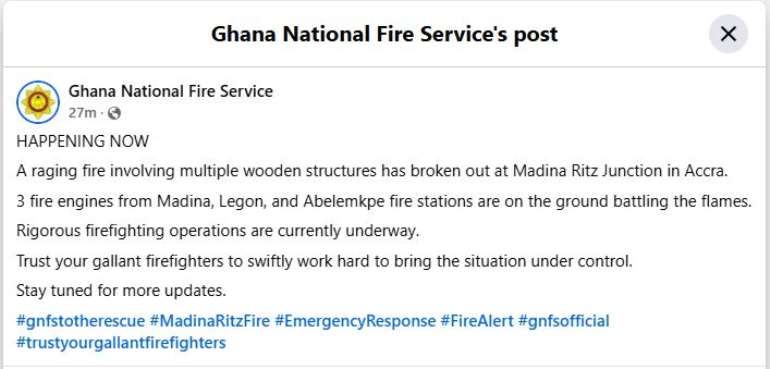Follow the #EmergencyResponse hashtag link

click(355, 321)
